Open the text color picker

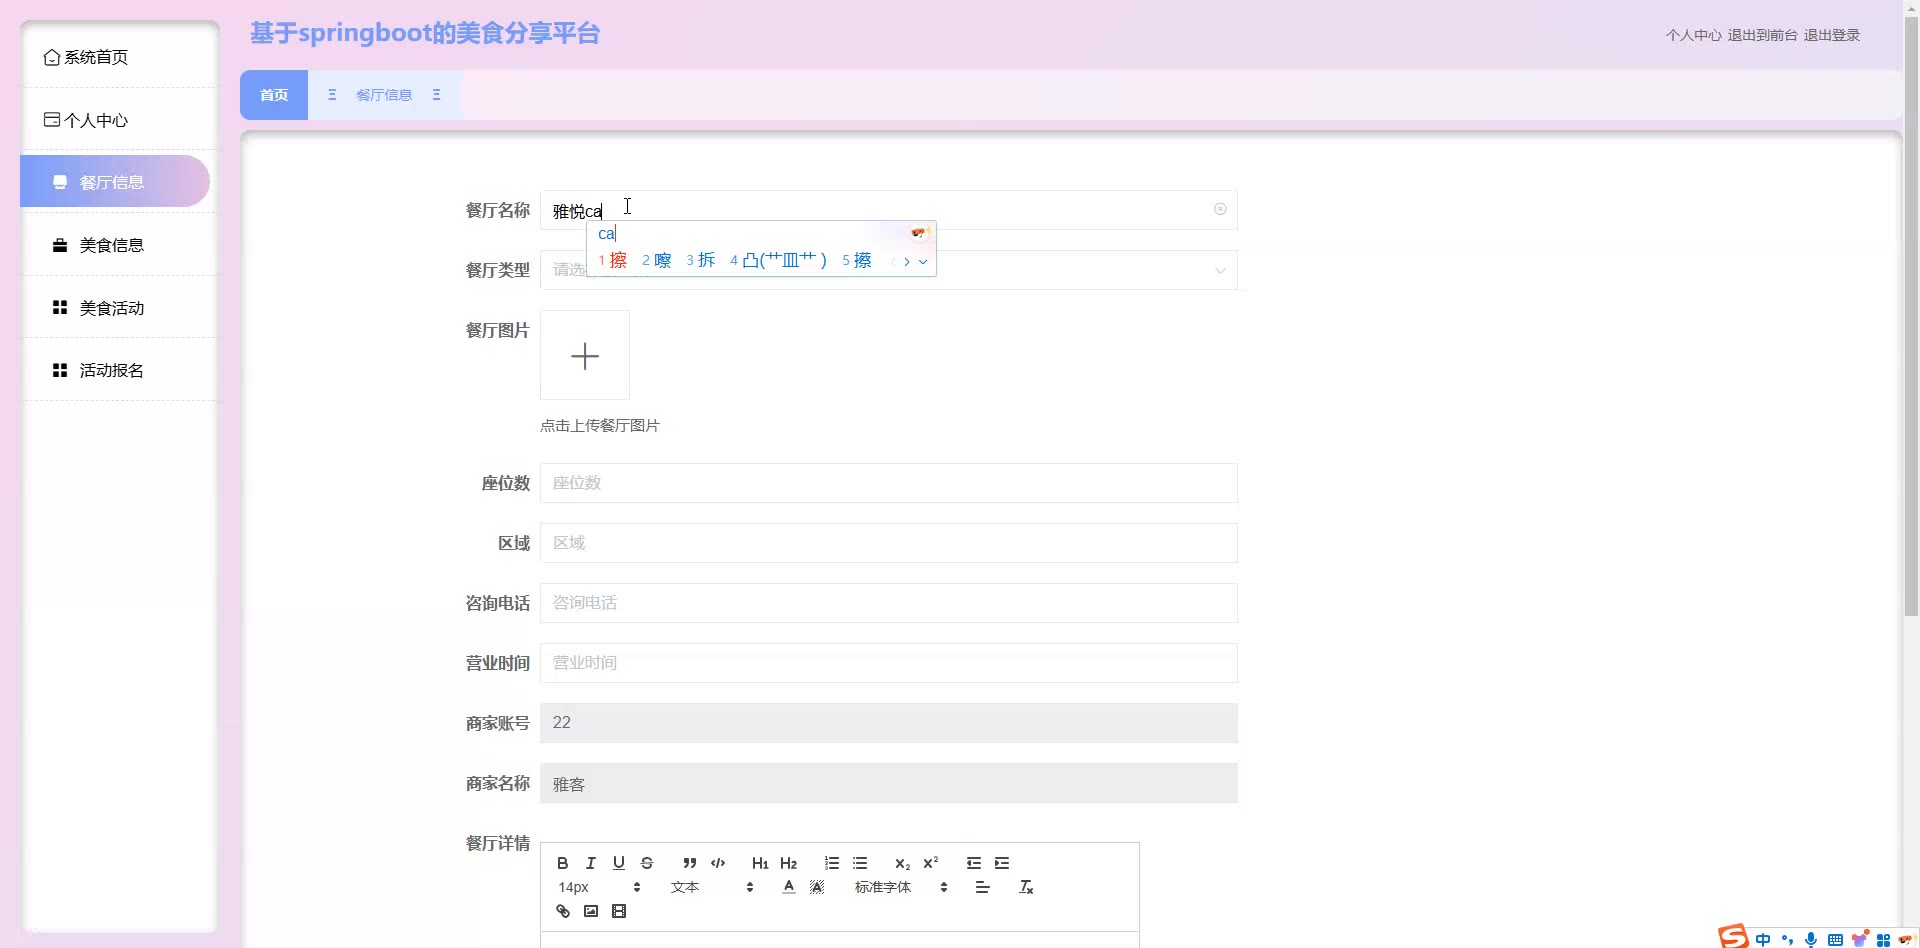pyautogui.click(x=788, y=887)
